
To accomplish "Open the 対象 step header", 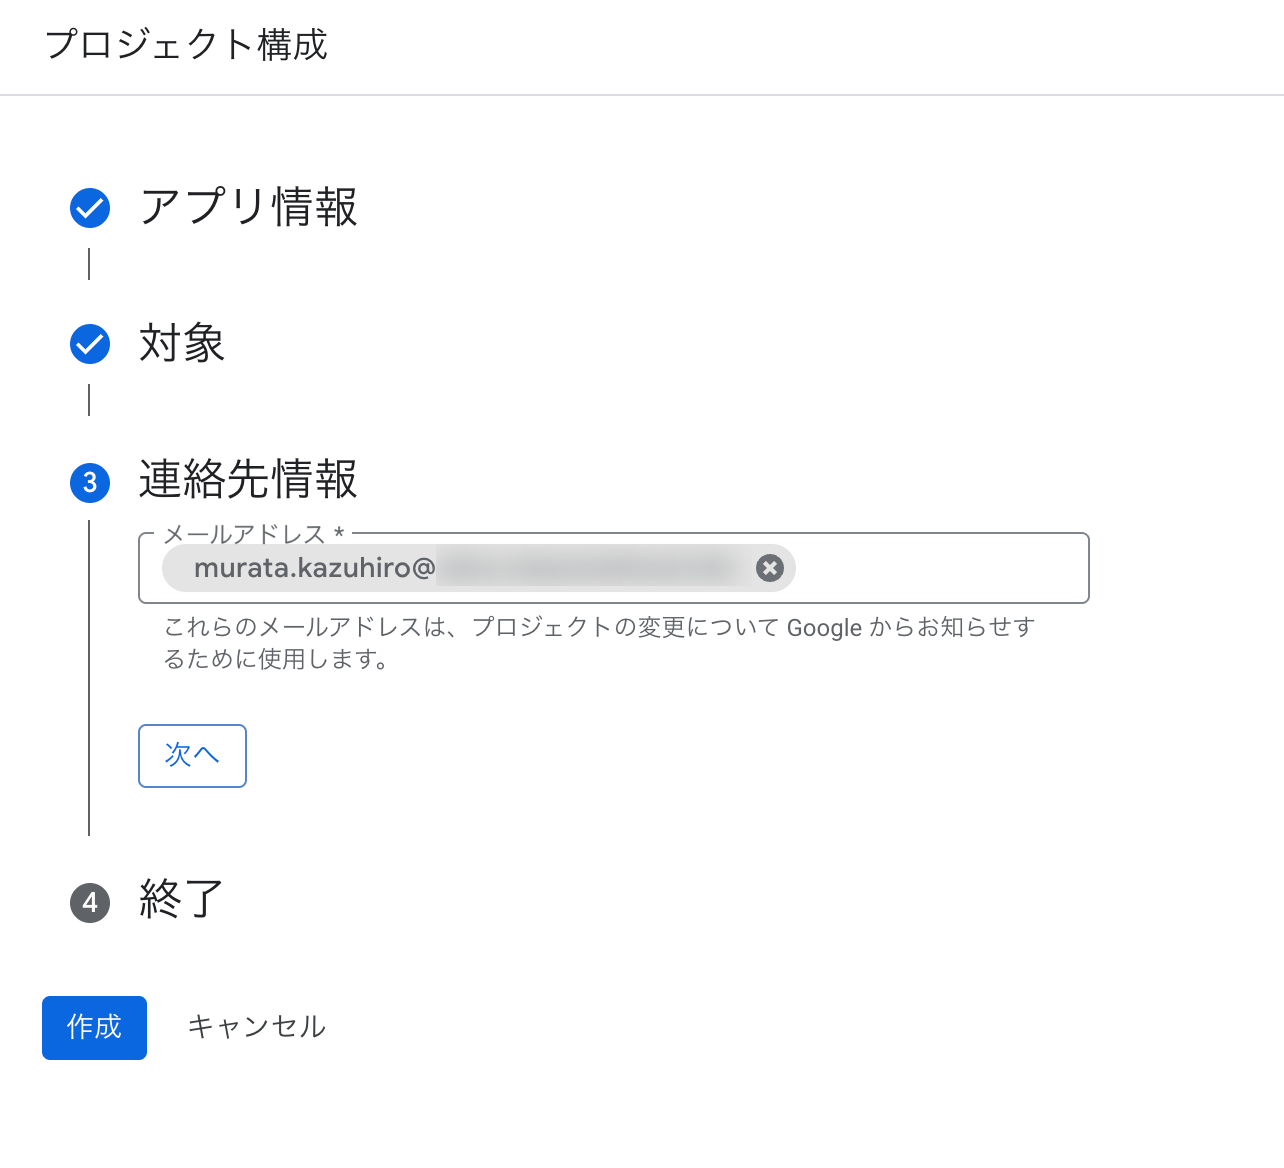I will (181, 343).
